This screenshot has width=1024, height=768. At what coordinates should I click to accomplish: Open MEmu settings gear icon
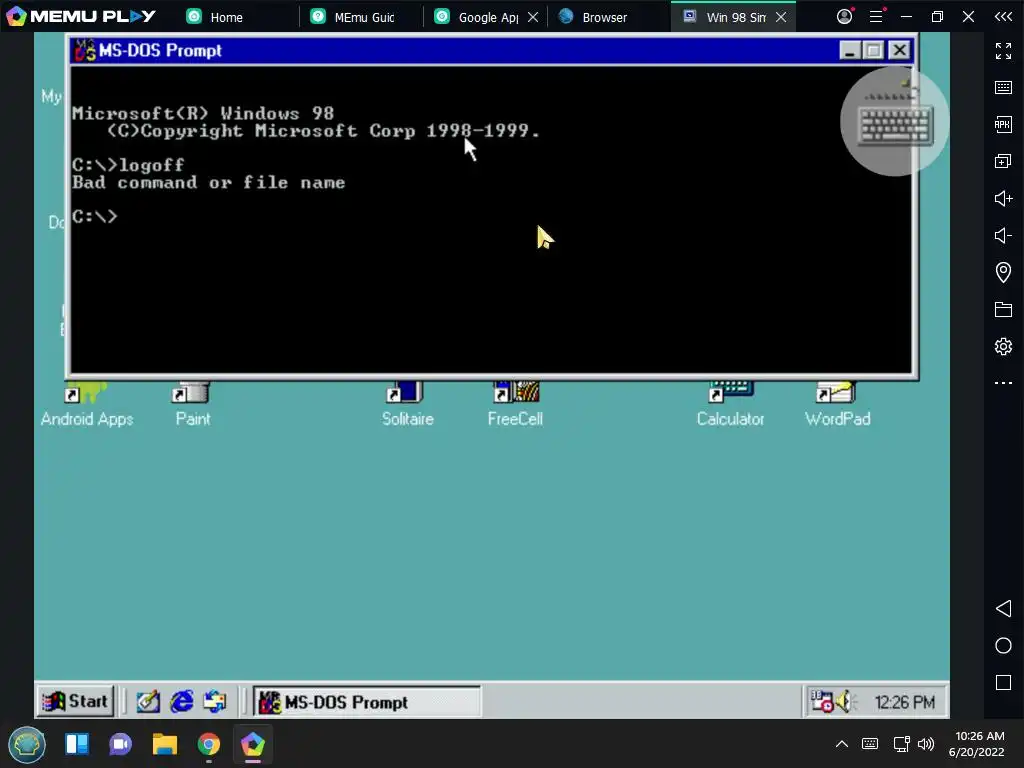coord(1003,346)
